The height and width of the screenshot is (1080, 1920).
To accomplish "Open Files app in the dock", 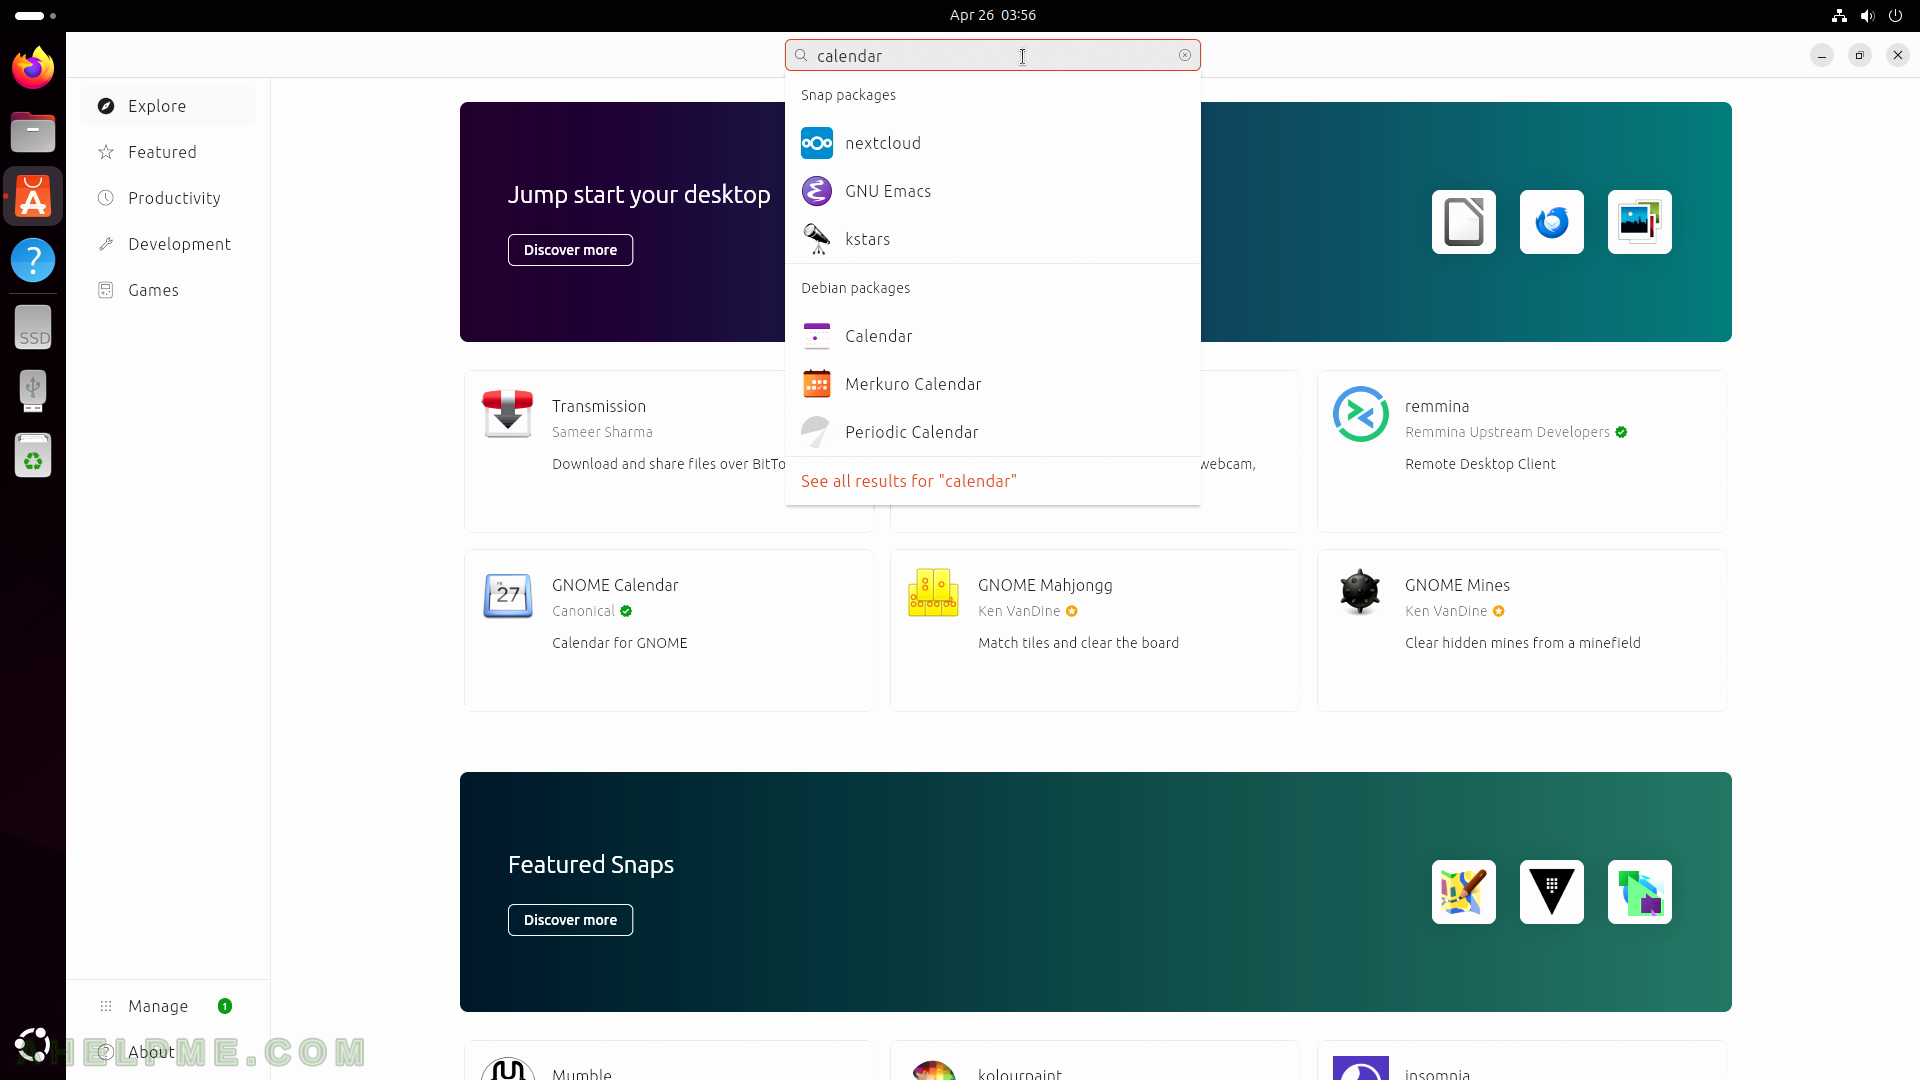I will pyautogui.click(x=33, y=132).
